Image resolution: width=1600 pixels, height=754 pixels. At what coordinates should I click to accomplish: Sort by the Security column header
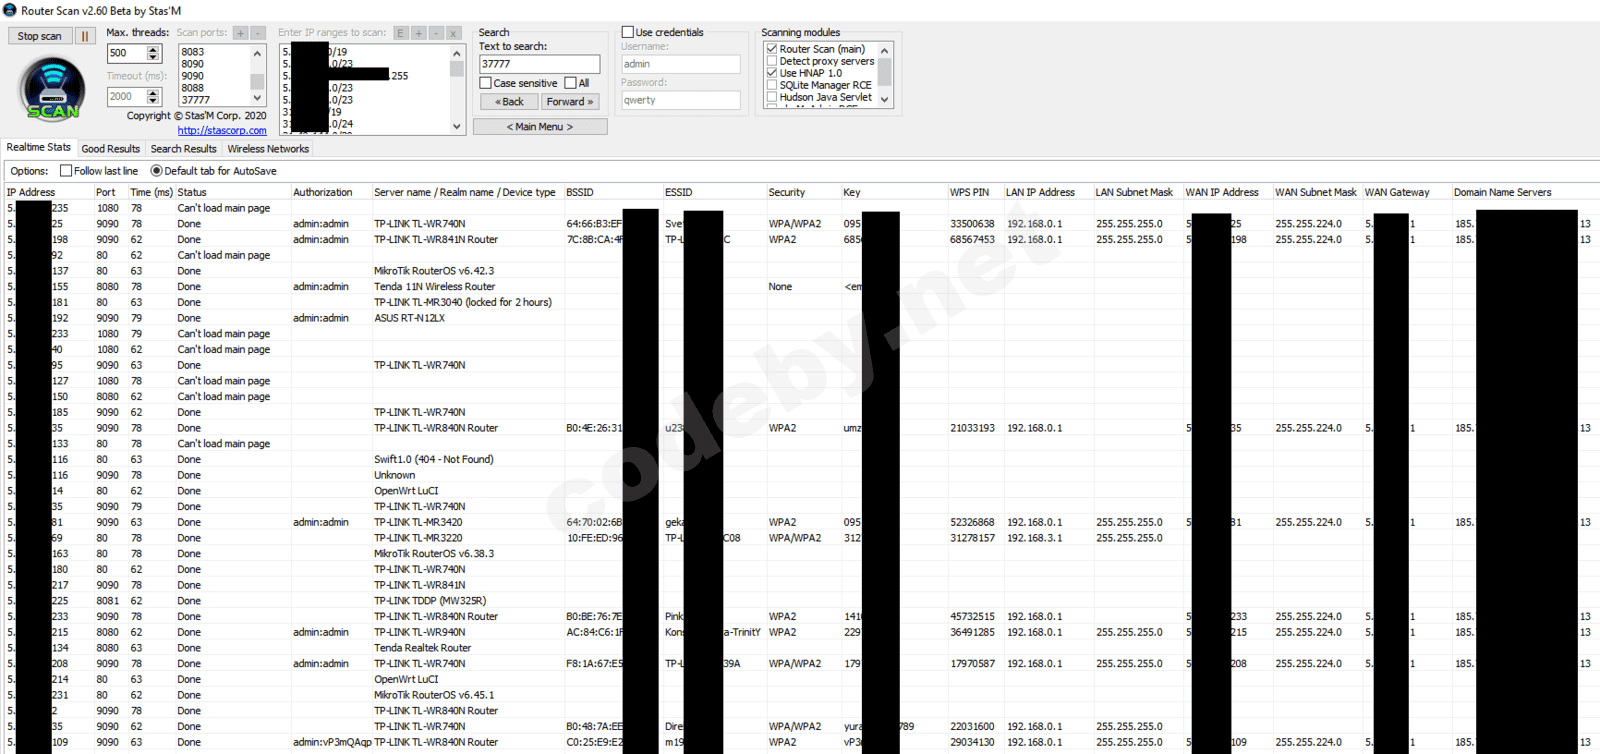[x=803, y=192]
